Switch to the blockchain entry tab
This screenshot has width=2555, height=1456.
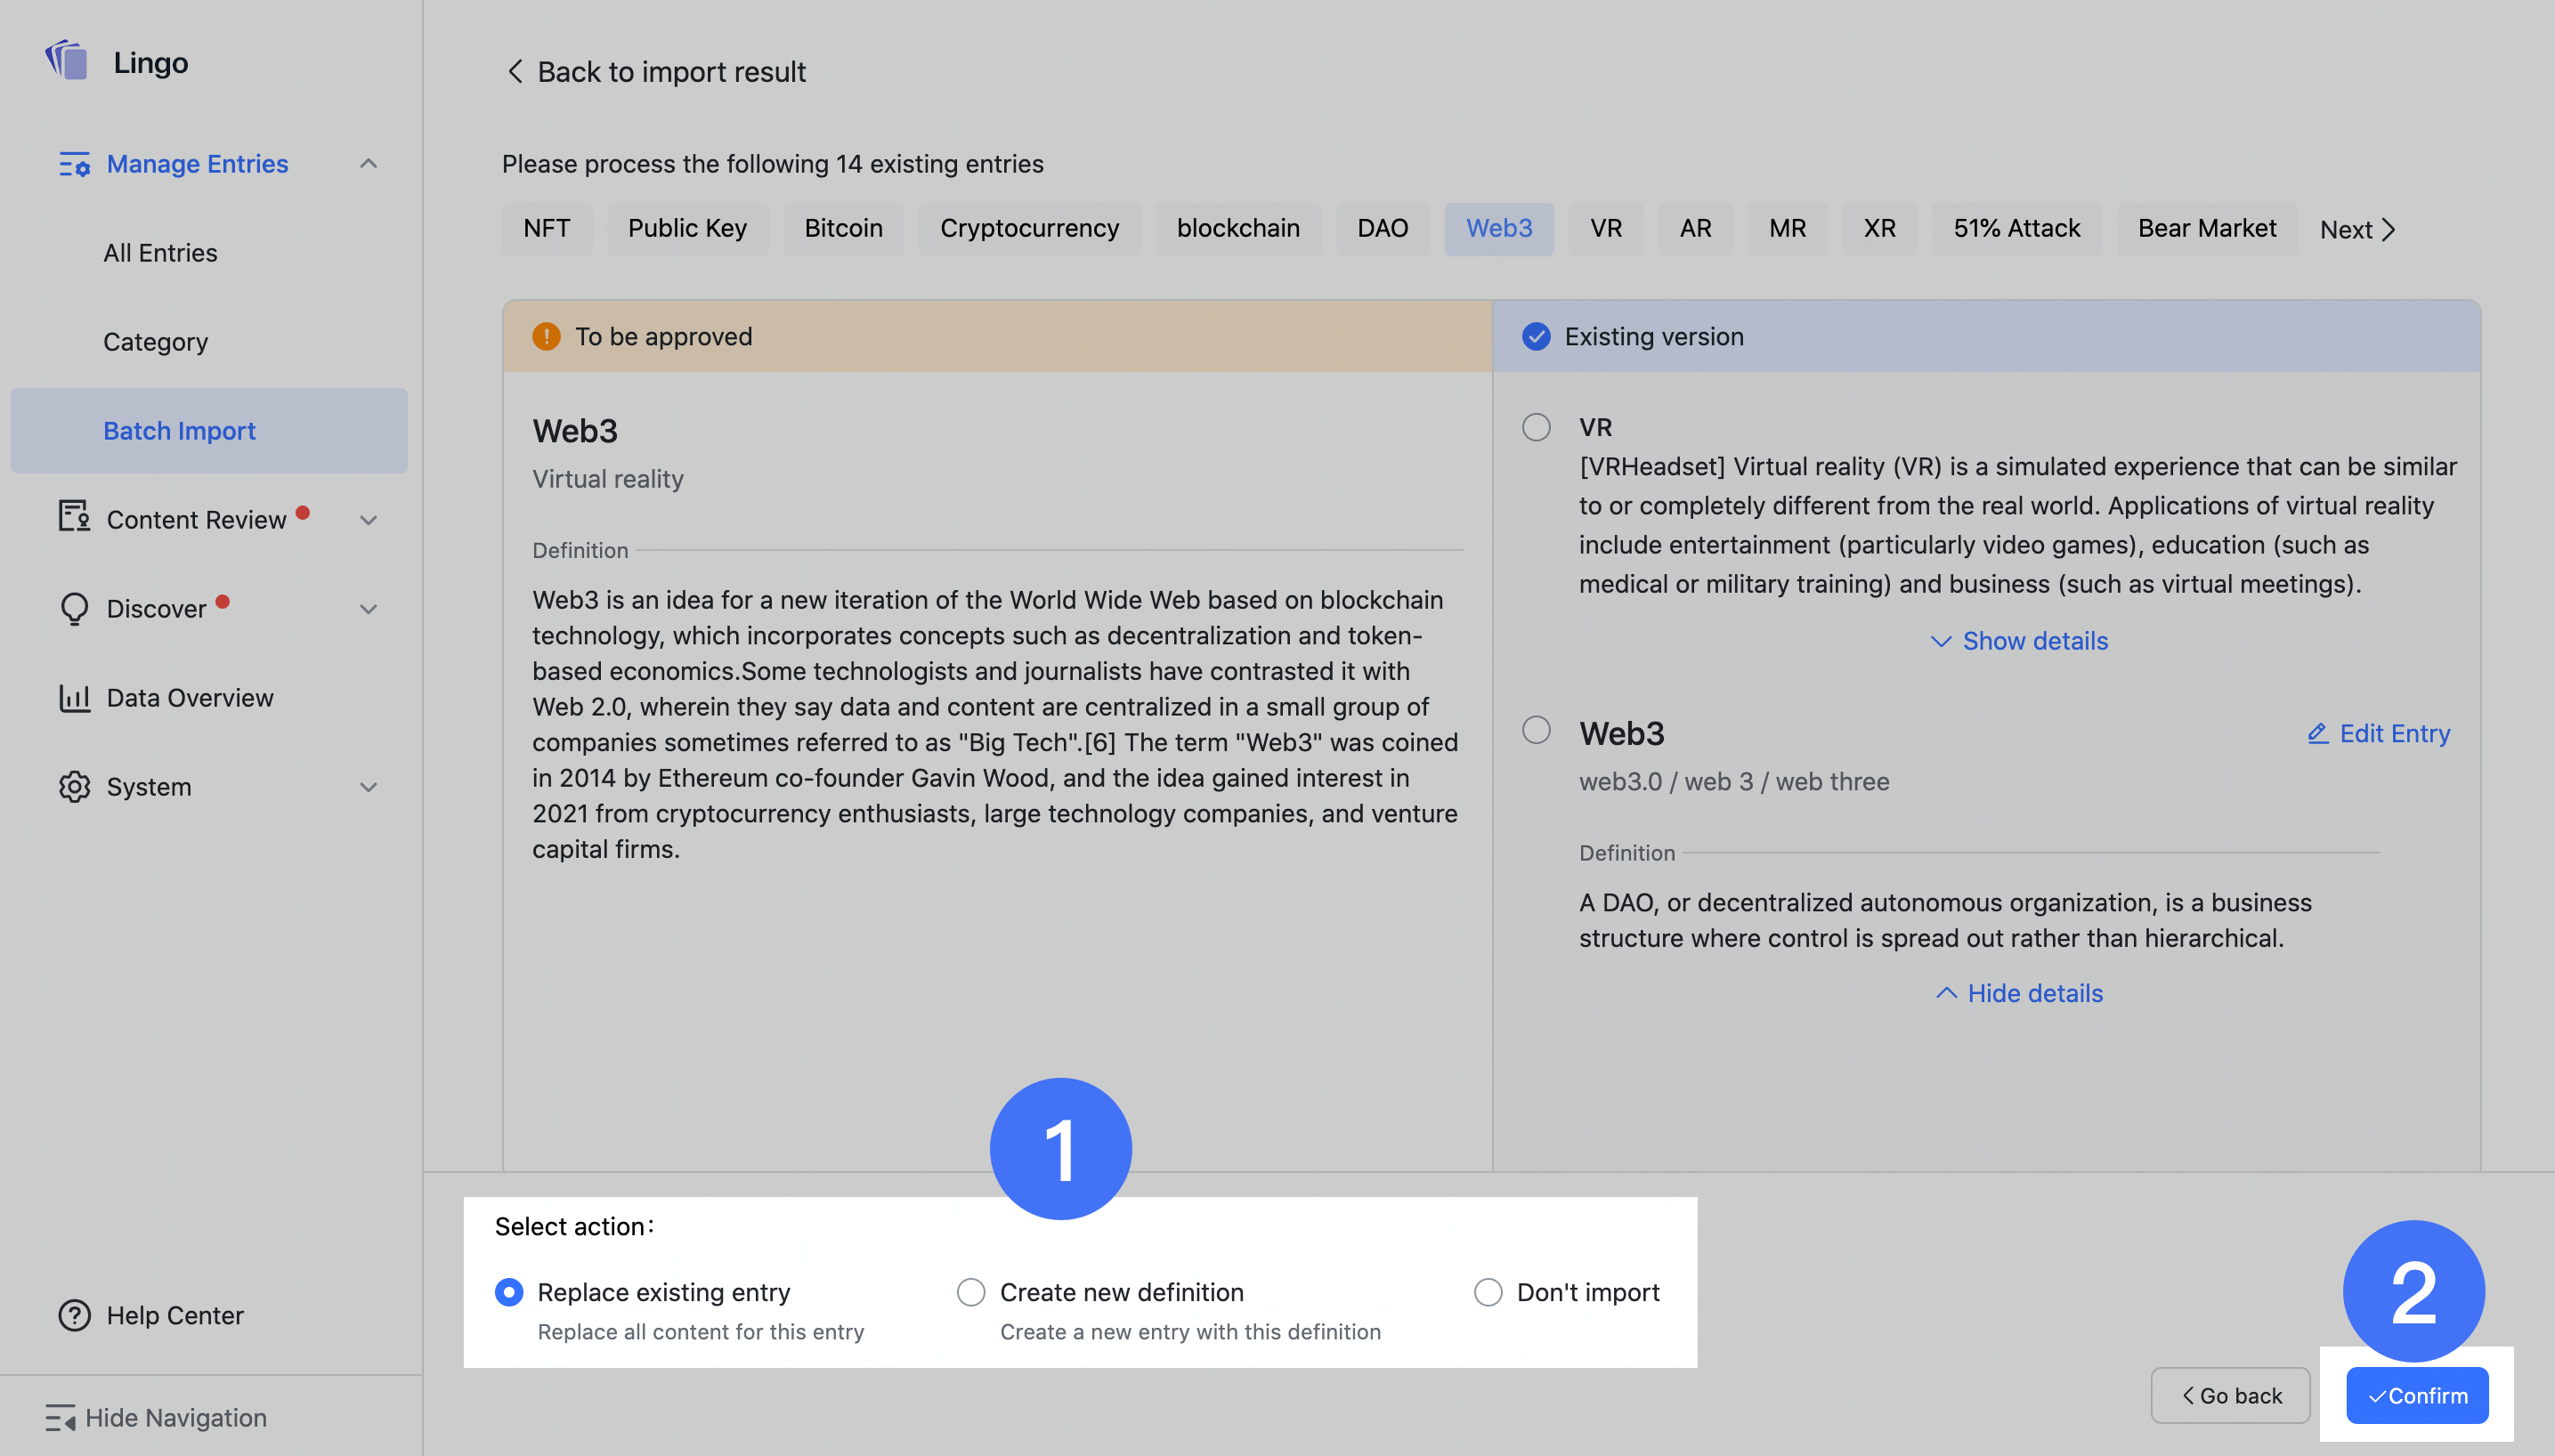tap(1238, 229)
